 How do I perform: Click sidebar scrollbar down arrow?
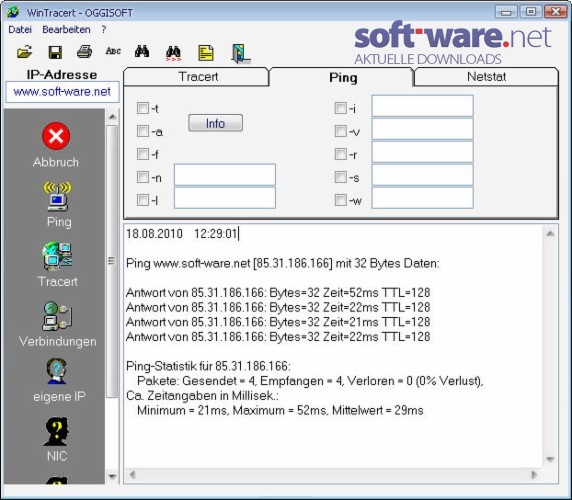click(112, 476)
